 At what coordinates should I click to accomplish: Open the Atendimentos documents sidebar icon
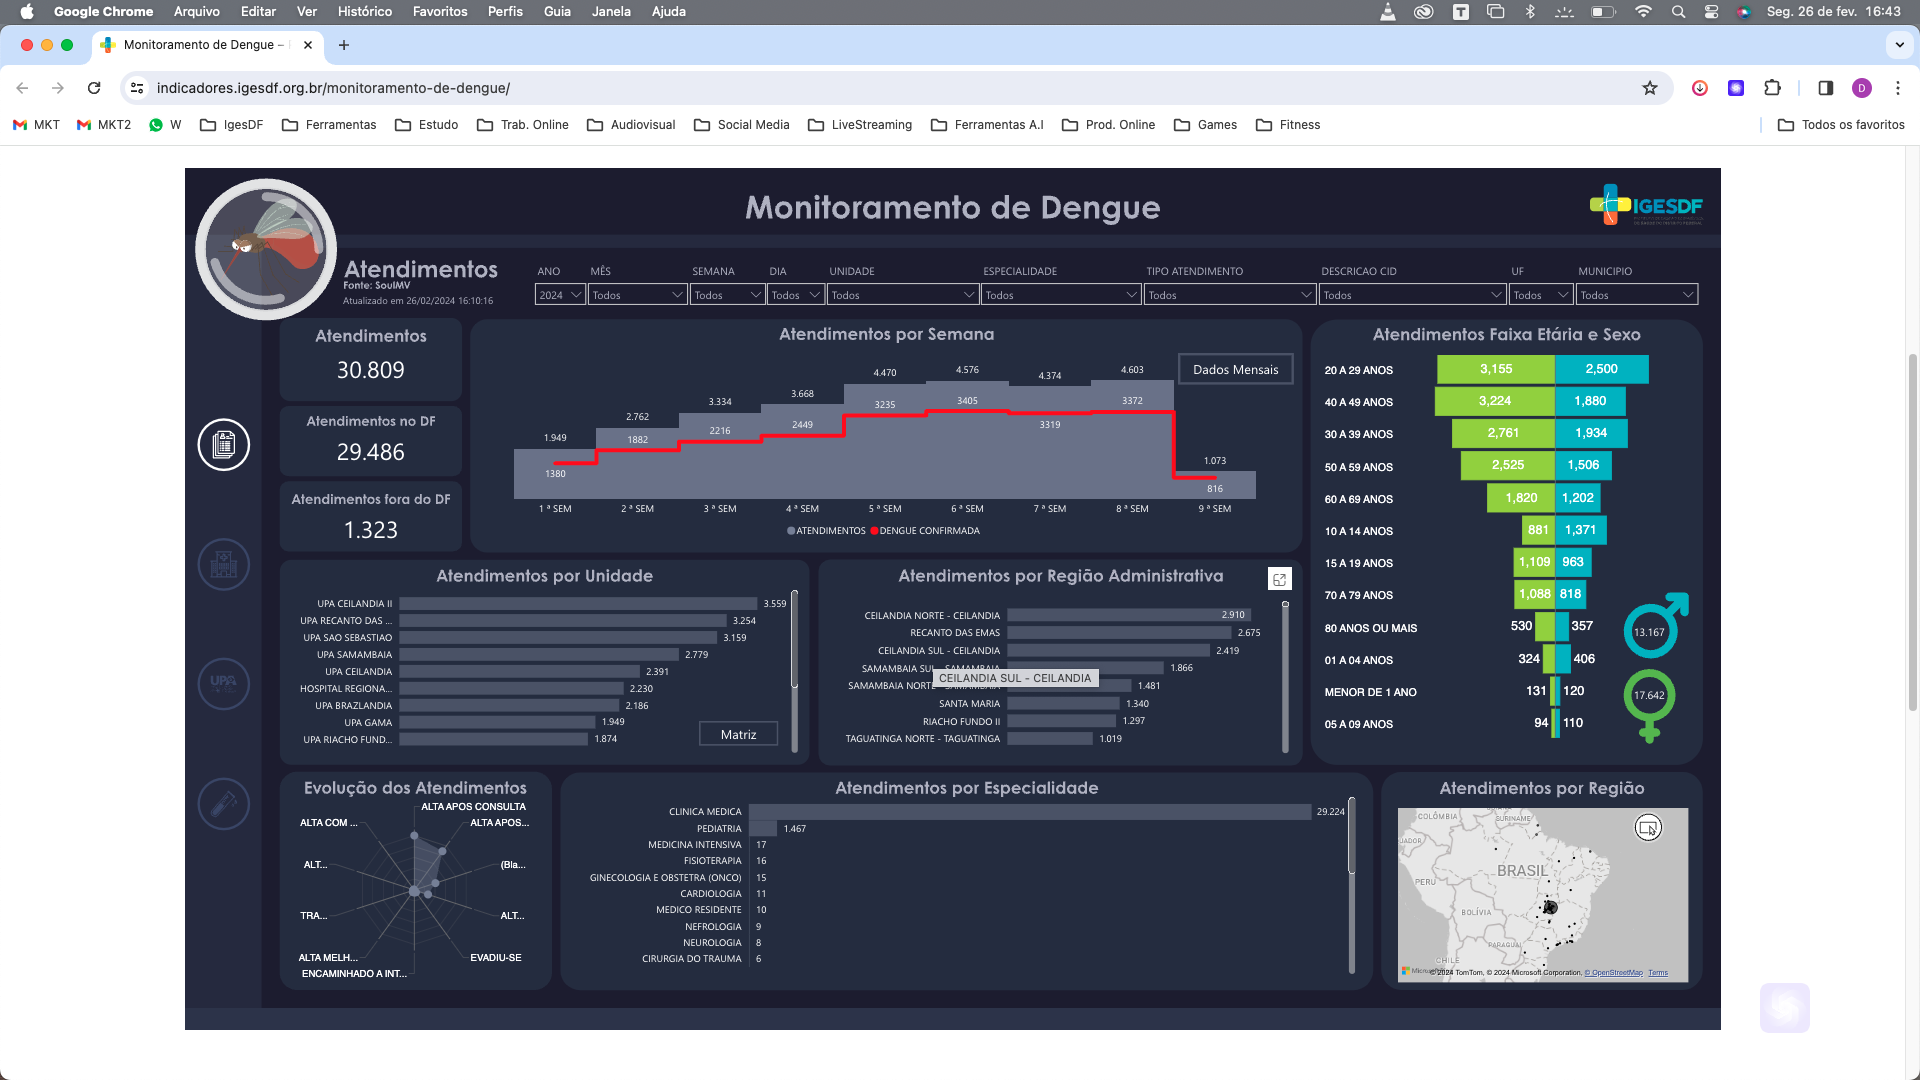click(223, 445)
